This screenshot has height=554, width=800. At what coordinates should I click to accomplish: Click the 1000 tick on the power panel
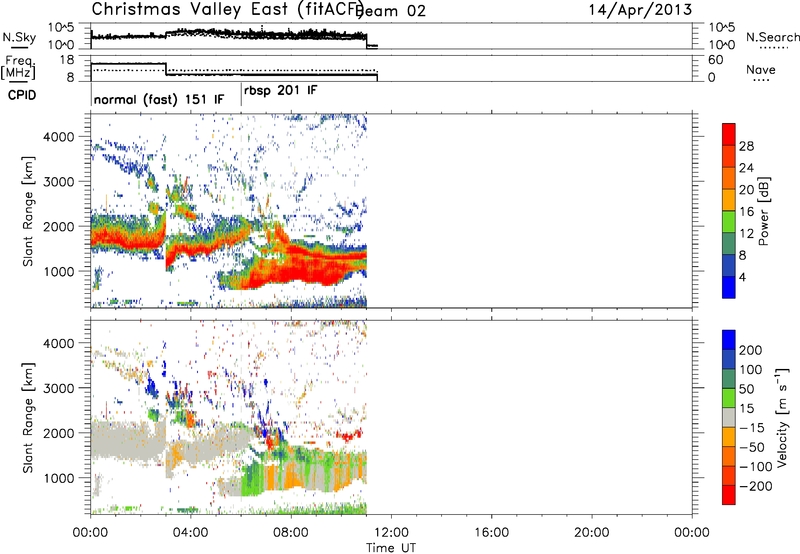[x=58, y=271]
